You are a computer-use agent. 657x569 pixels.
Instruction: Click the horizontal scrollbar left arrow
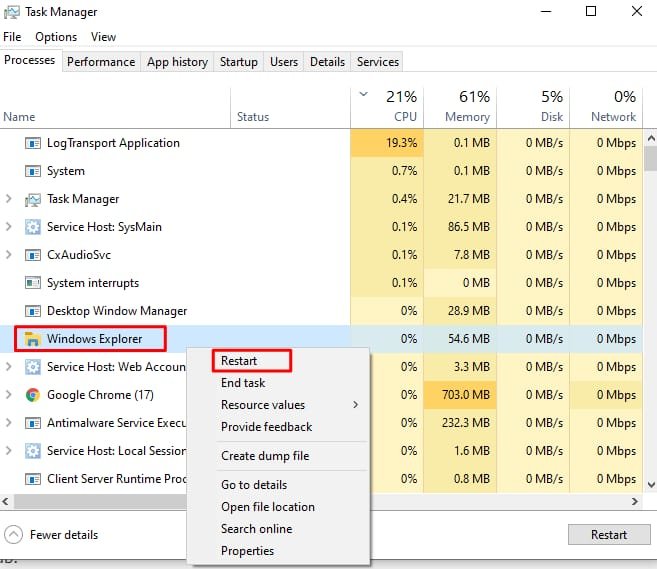[x=5, y=502]
